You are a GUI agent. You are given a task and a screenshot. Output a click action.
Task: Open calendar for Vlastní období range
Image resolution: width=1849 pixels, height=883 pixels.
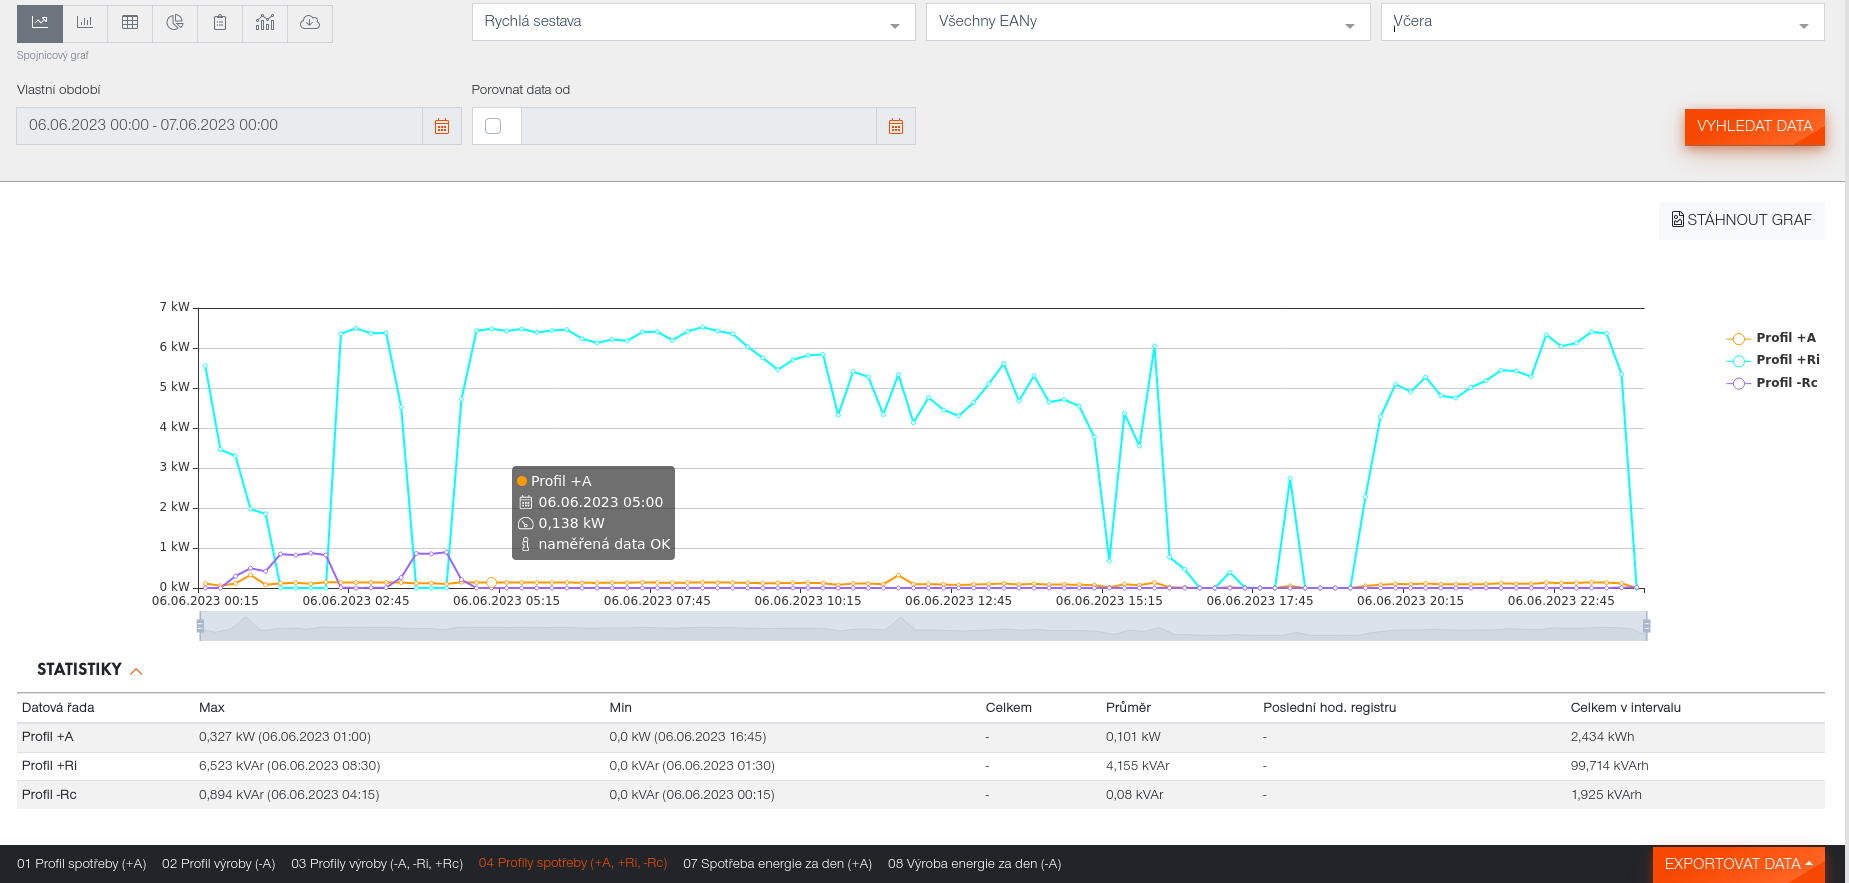coord(442,126)
